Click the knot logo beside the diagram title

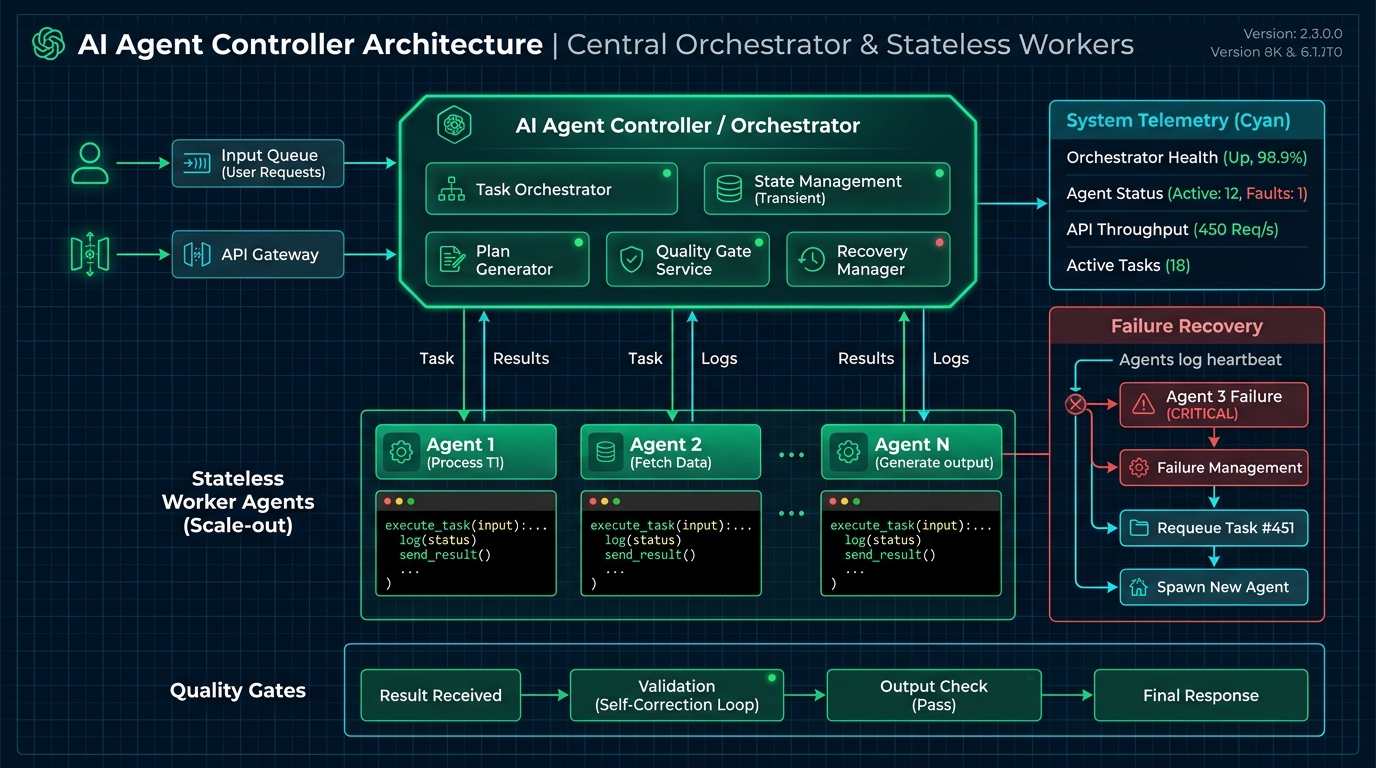(x=48, y=44)
